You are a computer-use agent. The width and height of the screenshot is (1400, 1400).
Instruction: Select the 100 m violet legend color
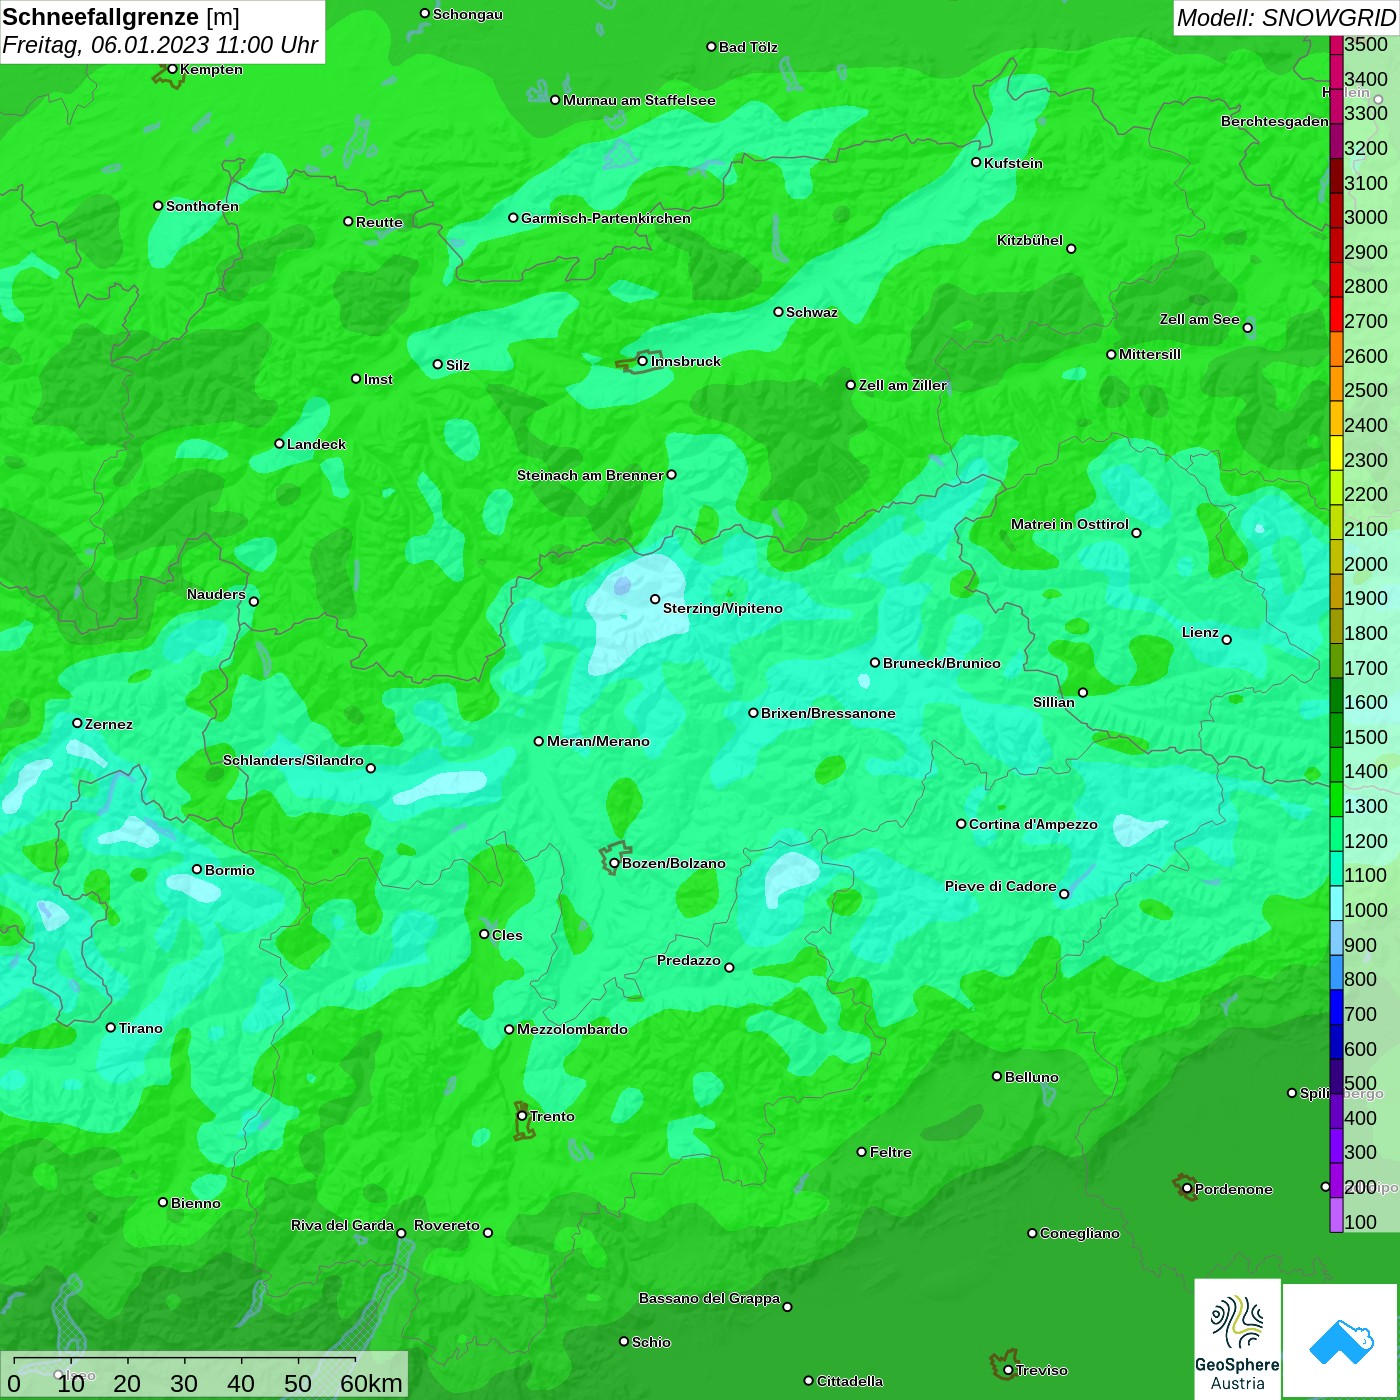pos(1336,1215)
